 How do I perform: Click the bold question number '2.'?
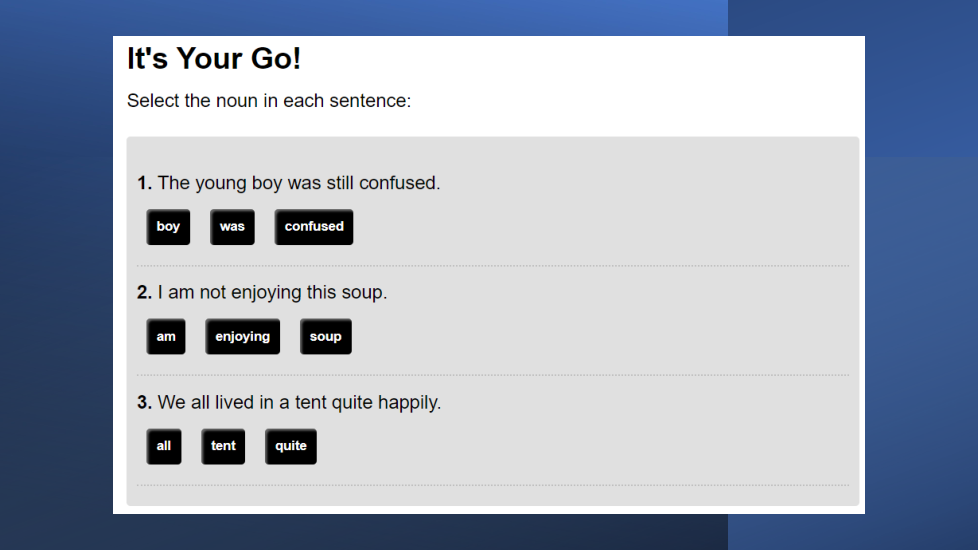point(145,293)
